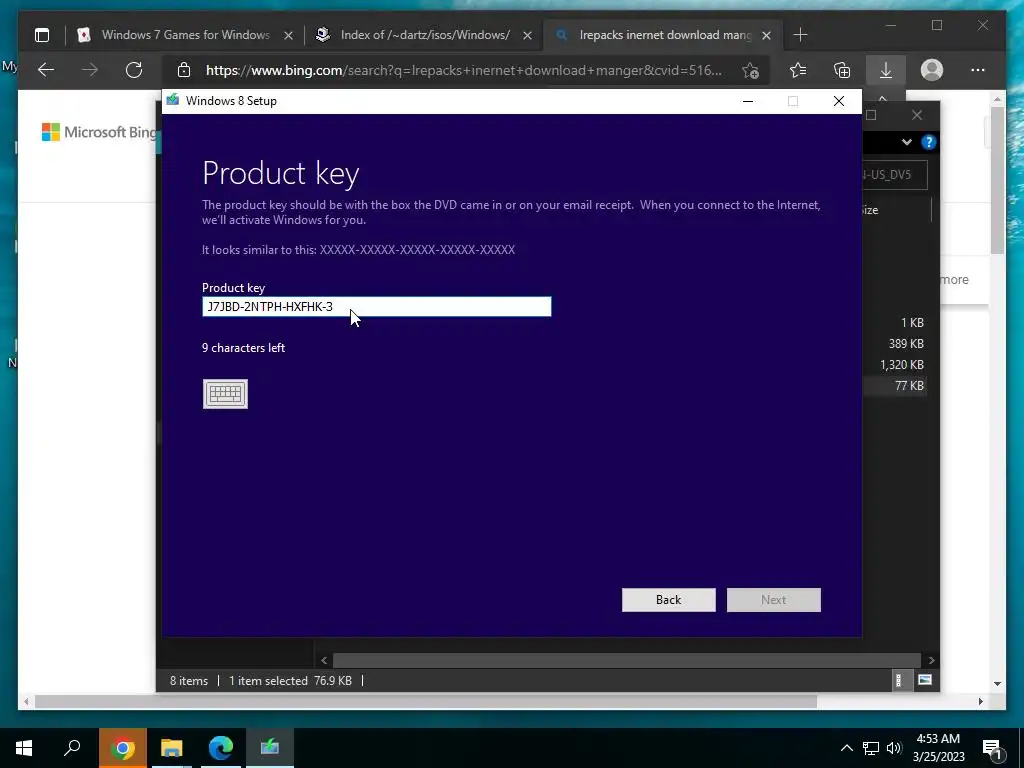Click Edge forward navigation arrow

click(x=89, y=70)
